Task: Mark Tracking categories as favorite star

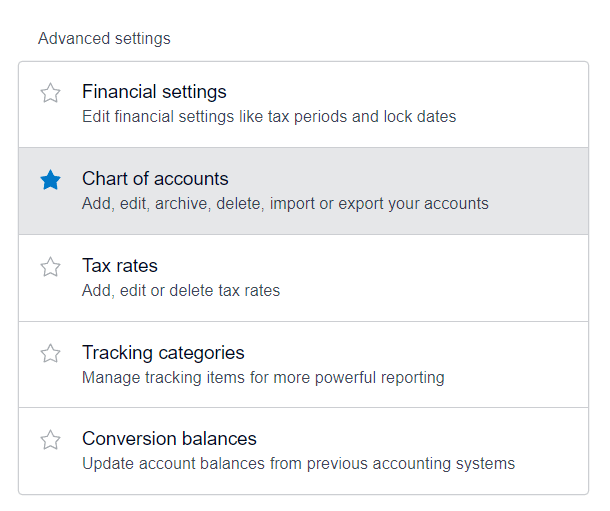Action: point(51,354)
